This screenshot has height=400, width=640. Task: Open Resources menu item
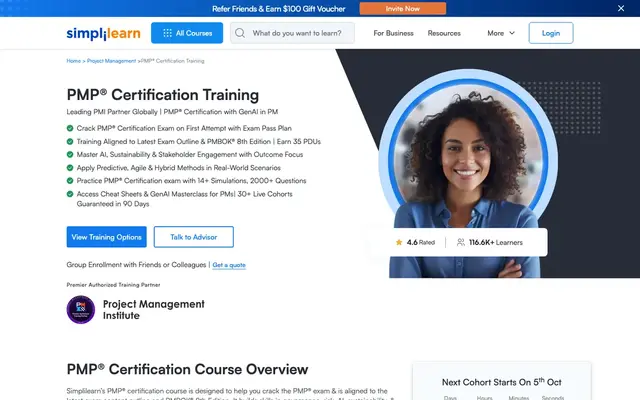[x=444, y=33]
